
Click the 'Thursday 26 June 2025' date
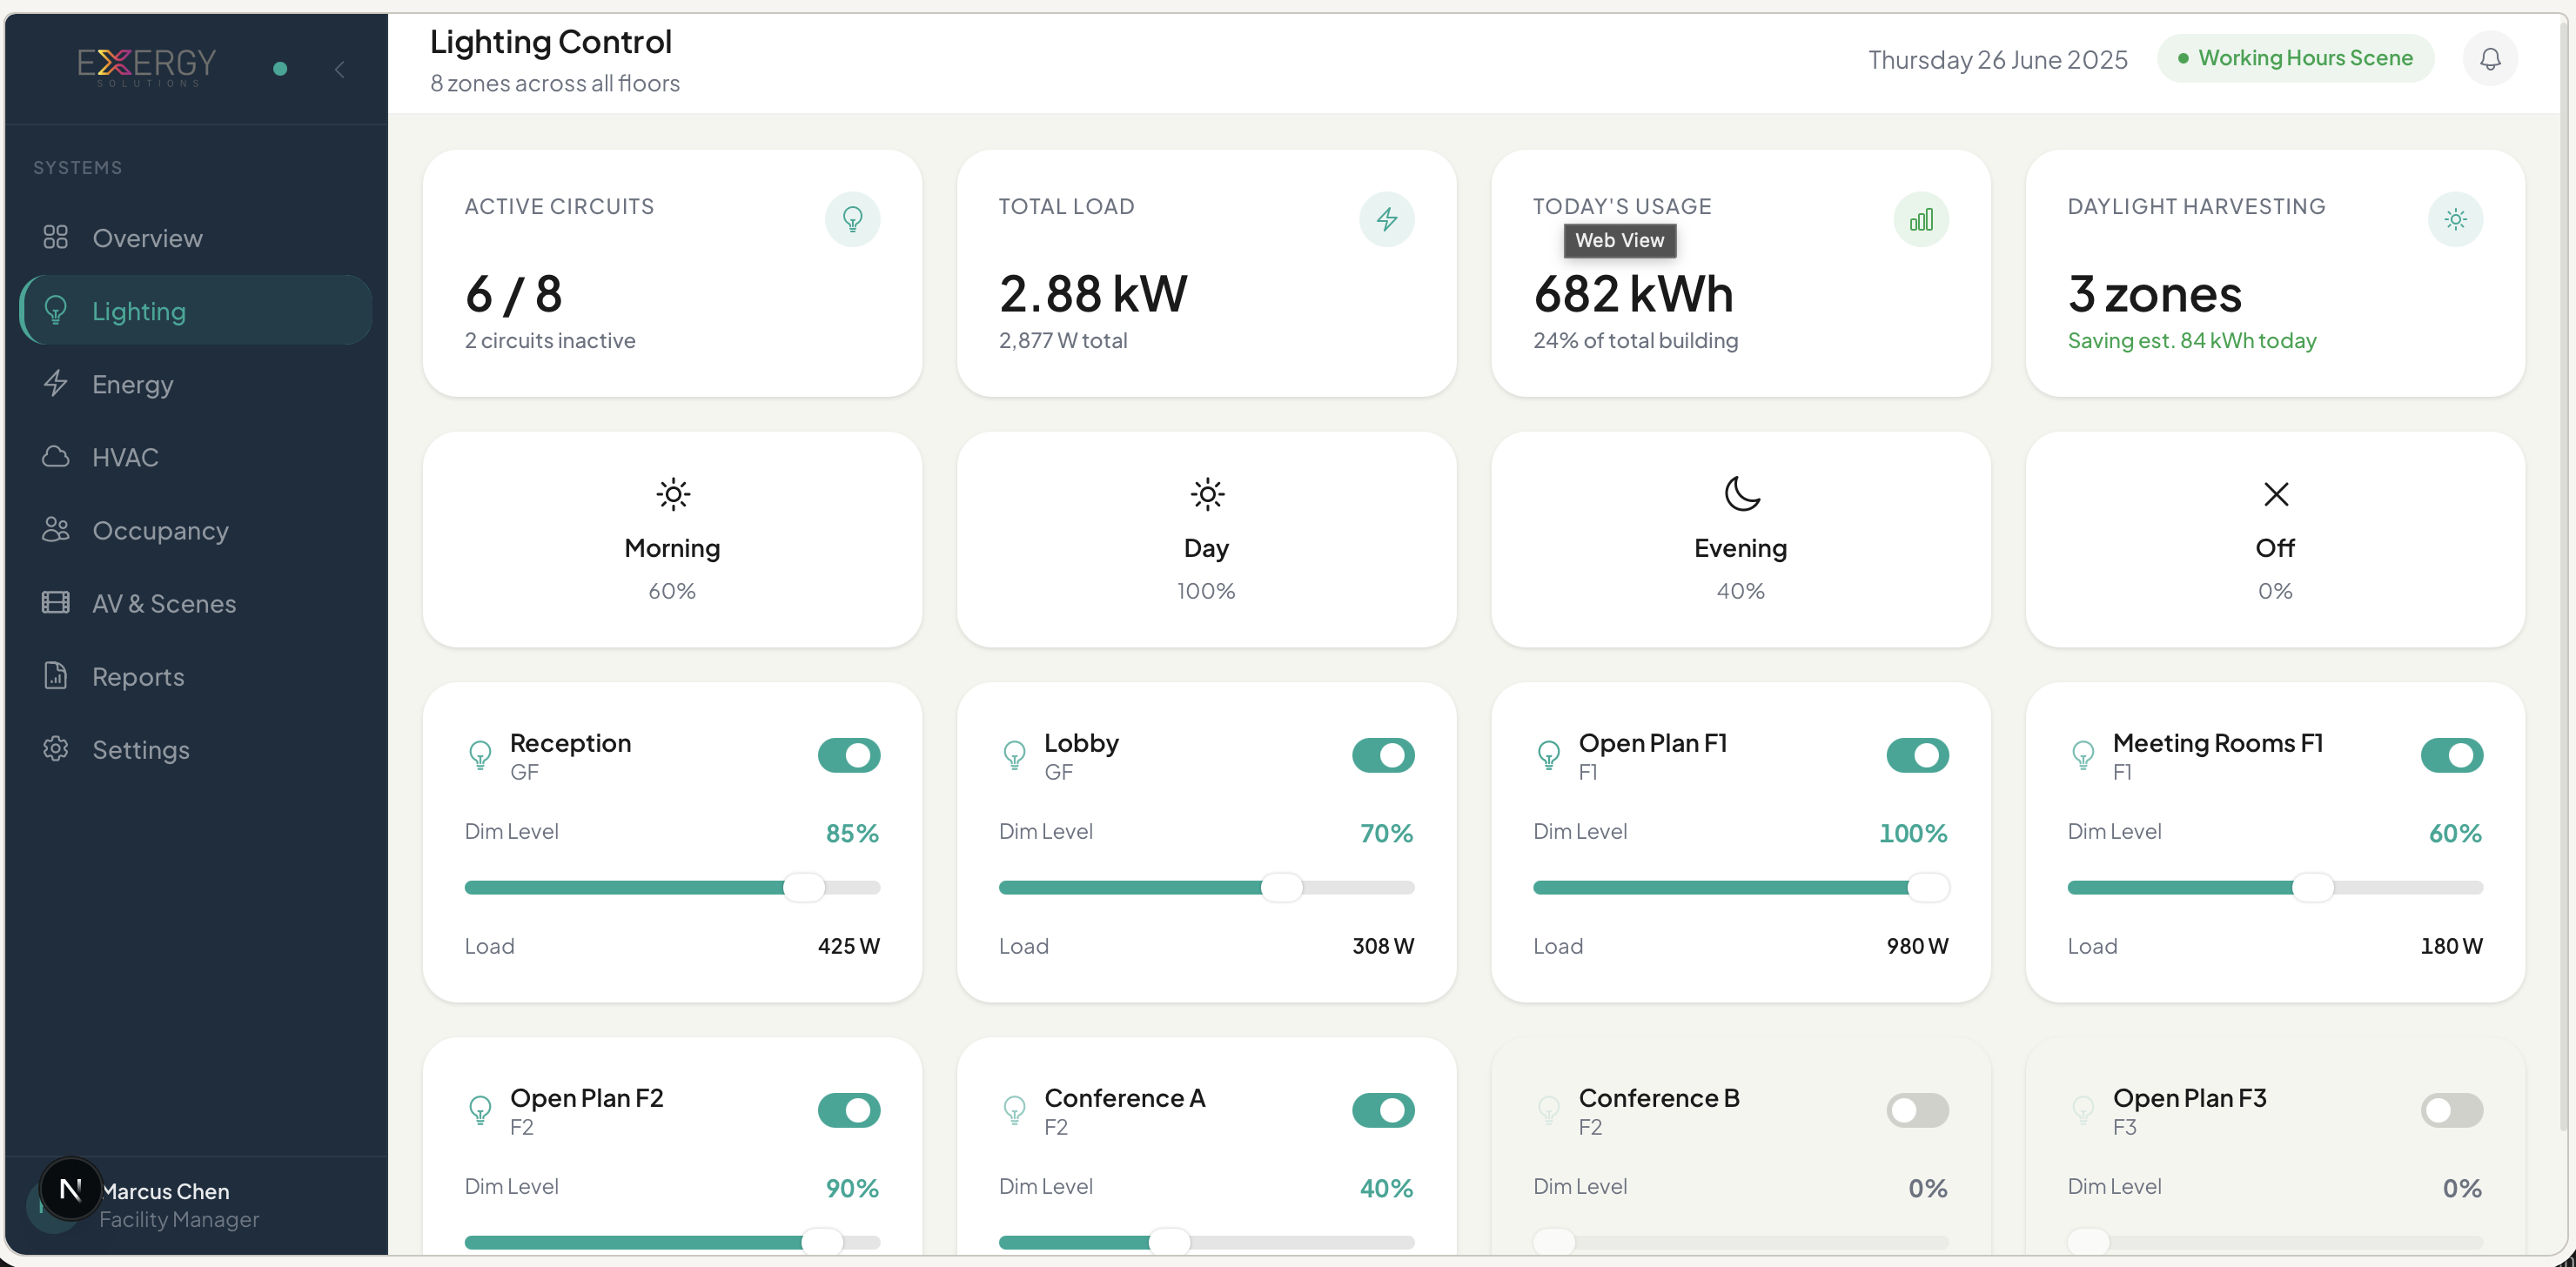[1997, 60]
